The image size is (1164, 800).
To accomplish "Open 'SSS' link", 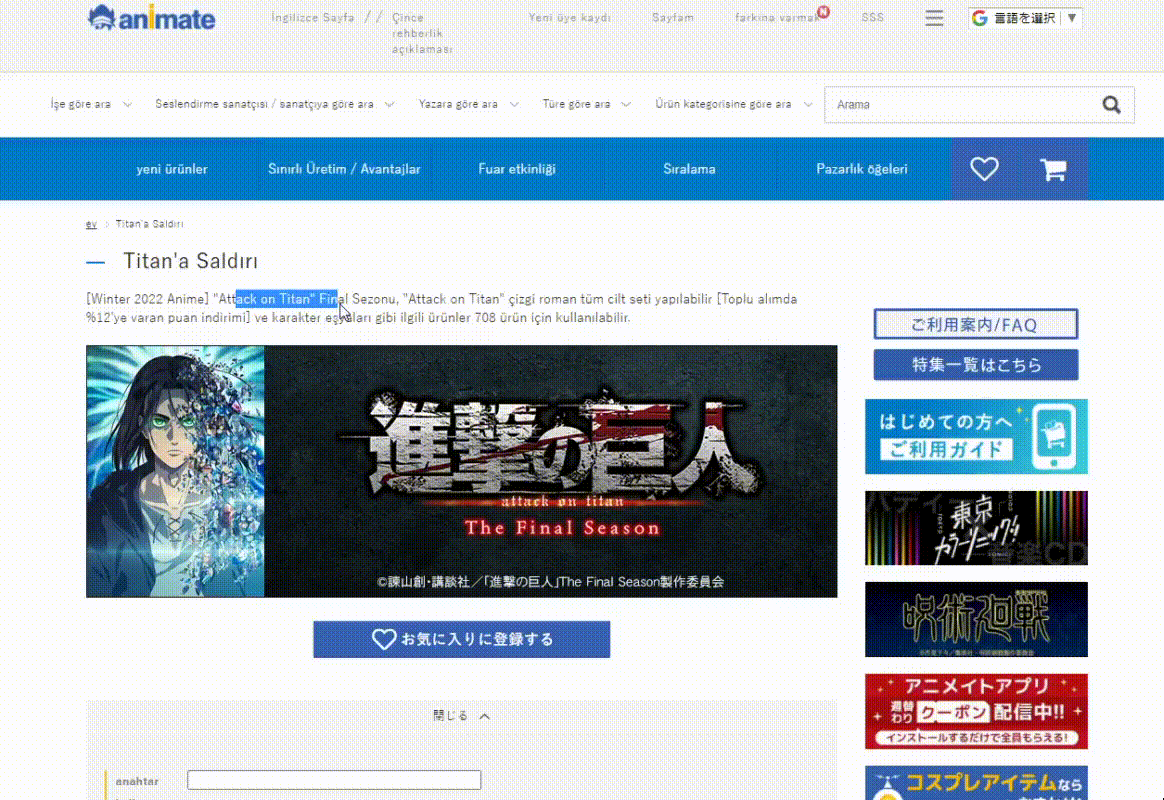I will 872,17.
